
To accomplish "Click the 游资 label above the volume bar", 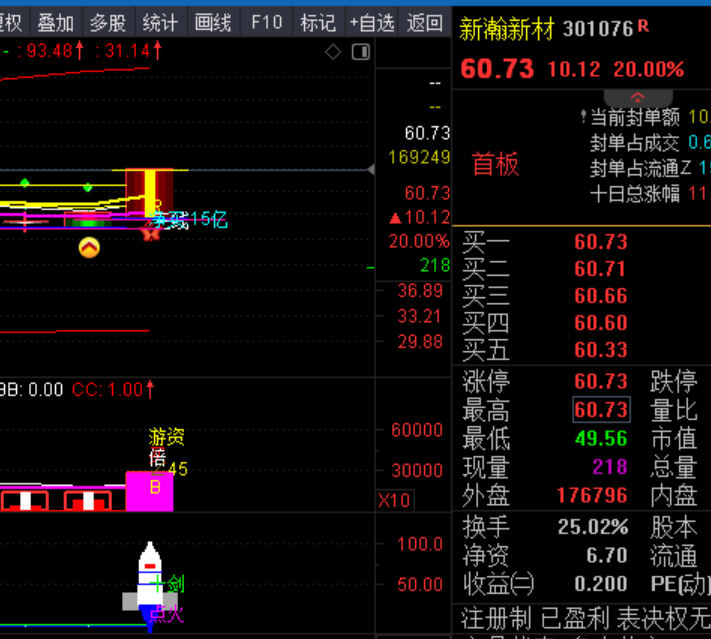I will click(x=166, y=436).
